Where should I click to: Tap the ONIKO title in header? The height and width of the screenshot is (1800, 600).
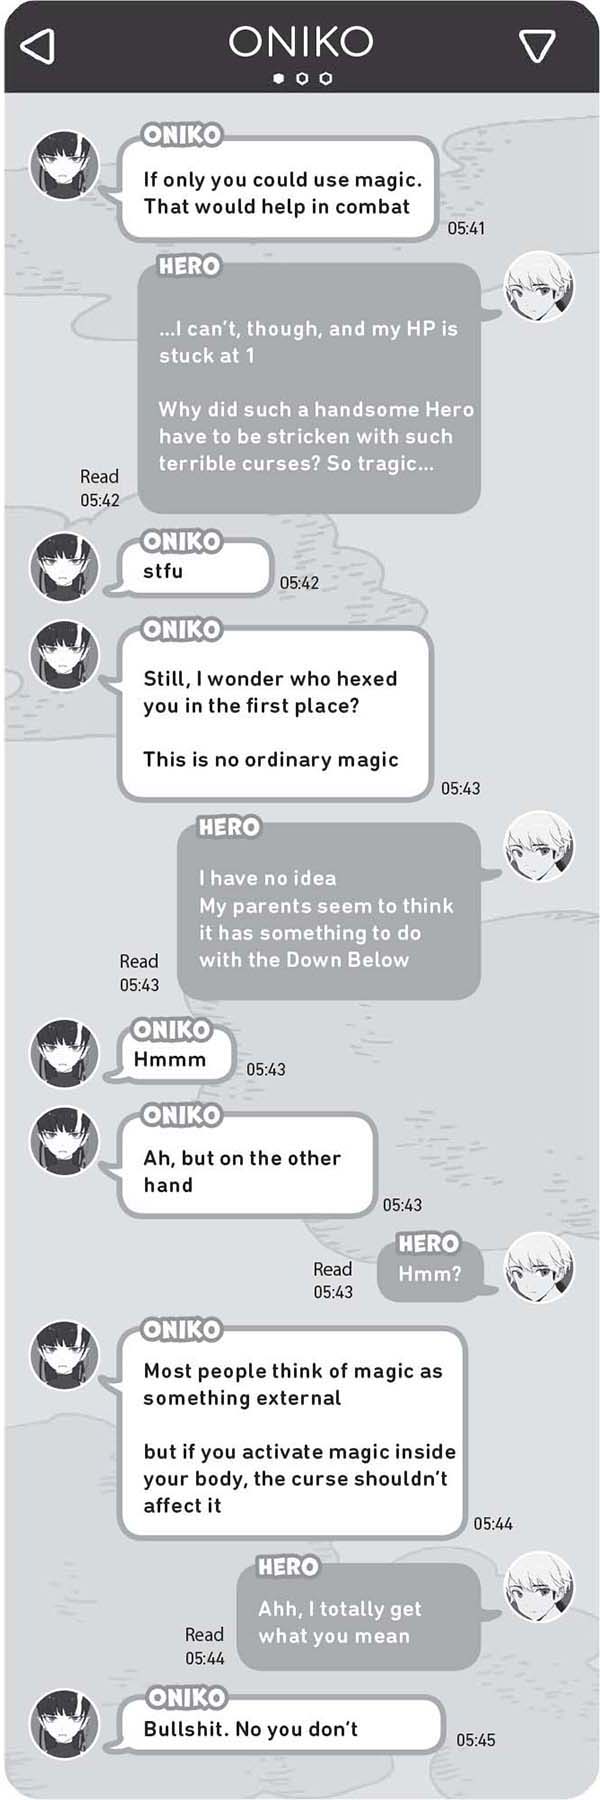[x=301, y=42]
